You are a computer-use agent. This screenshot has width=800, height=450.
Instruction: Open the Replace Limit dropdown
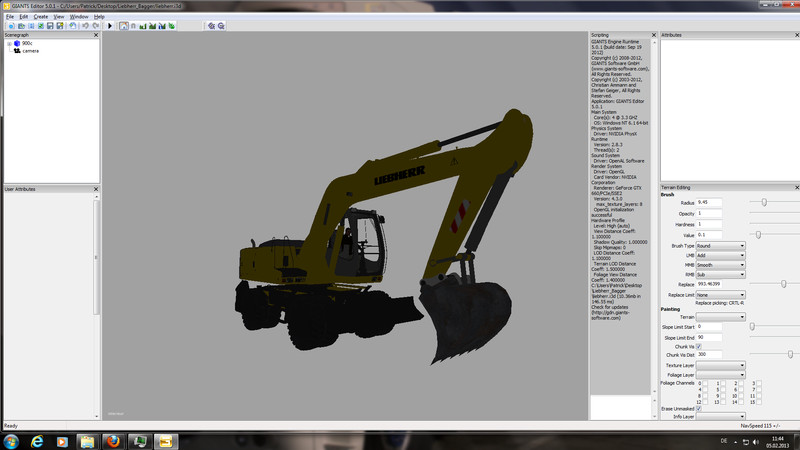(720, 295)
